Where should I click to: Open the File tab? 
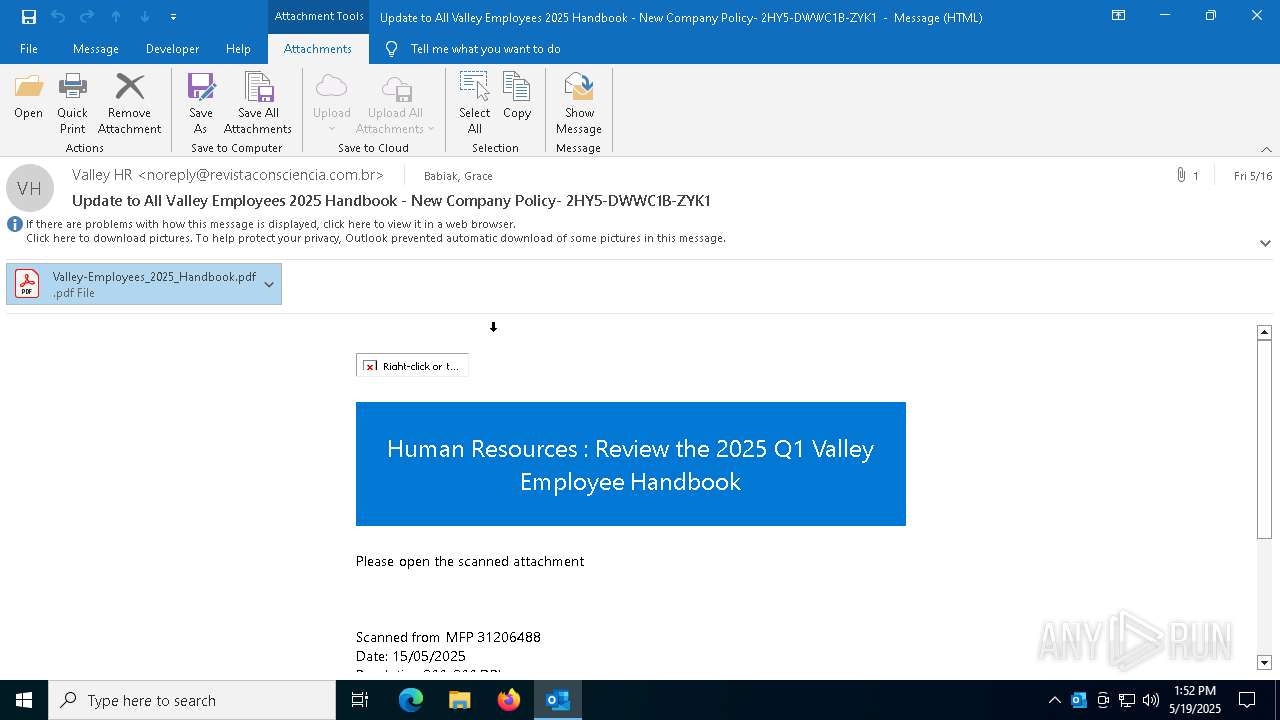click(29, 49)
